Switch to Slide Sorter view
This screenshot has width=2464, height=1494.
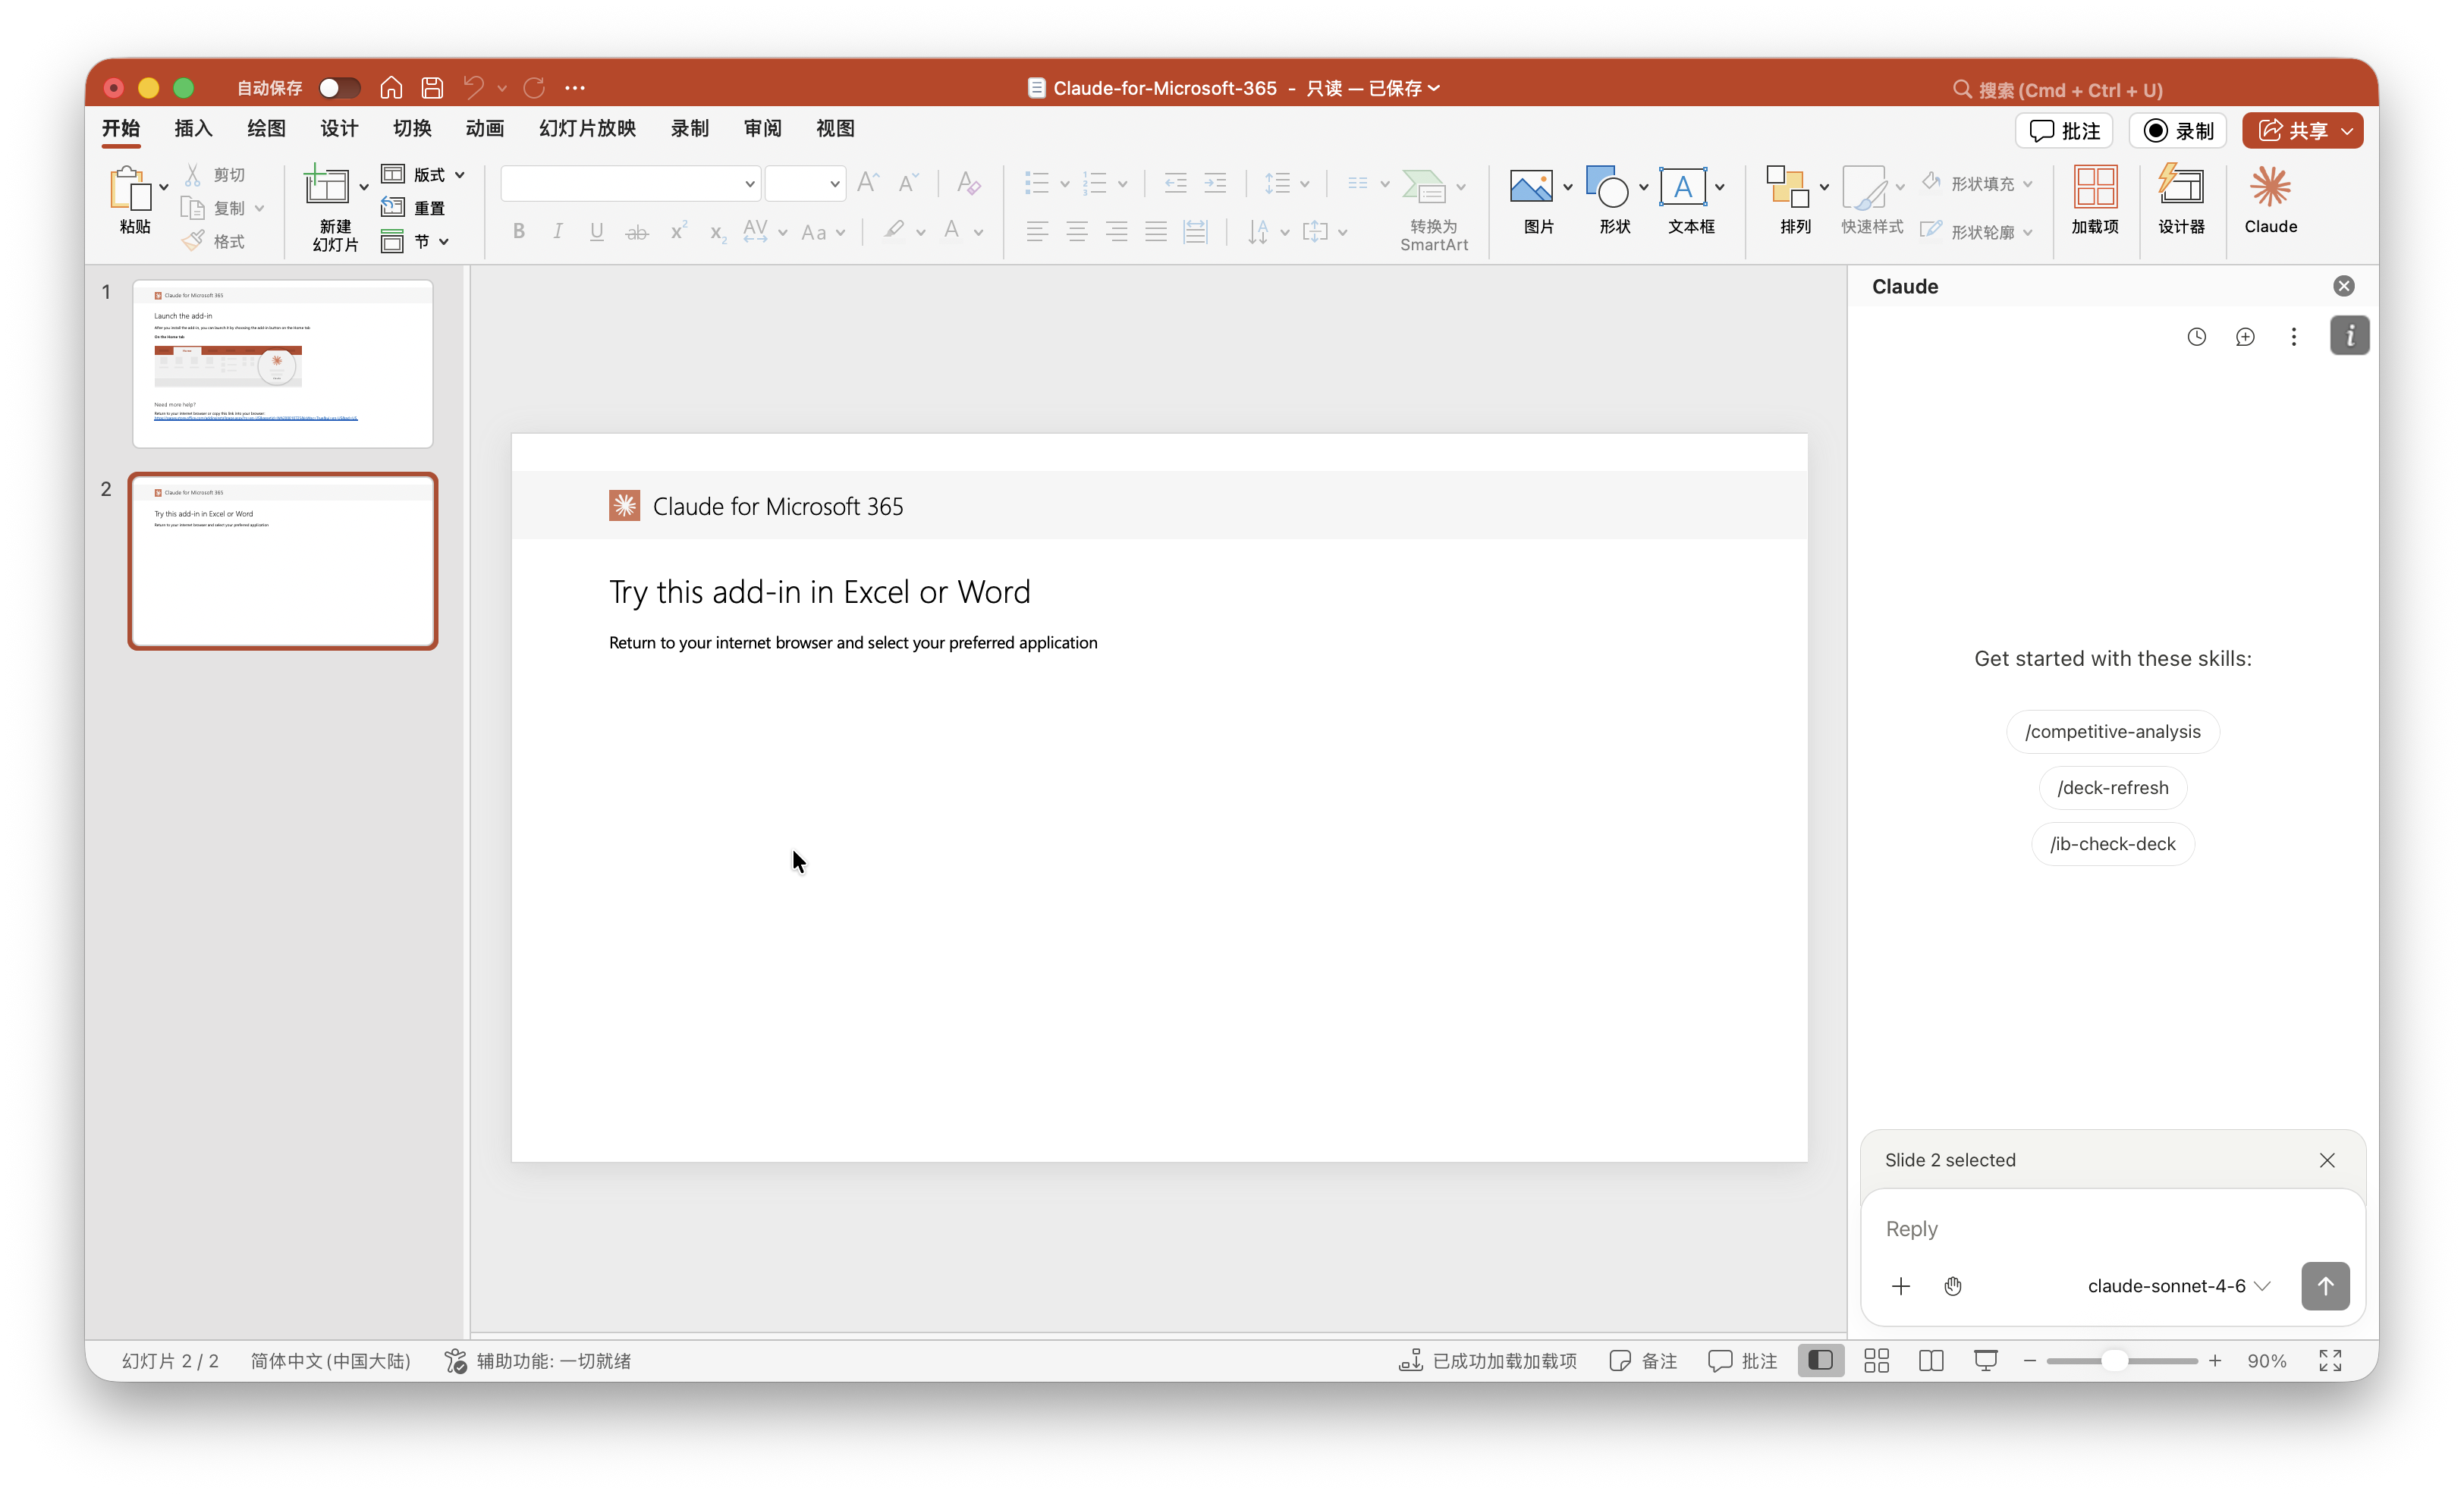point(1876,1361)
